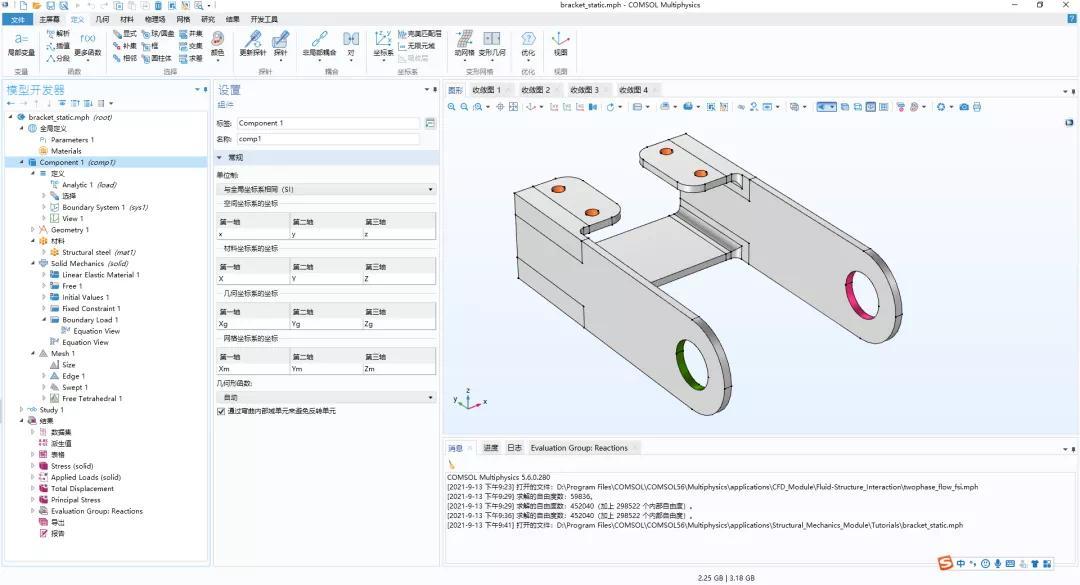Select Linear Elastic Material 1 node

(101, 275)
